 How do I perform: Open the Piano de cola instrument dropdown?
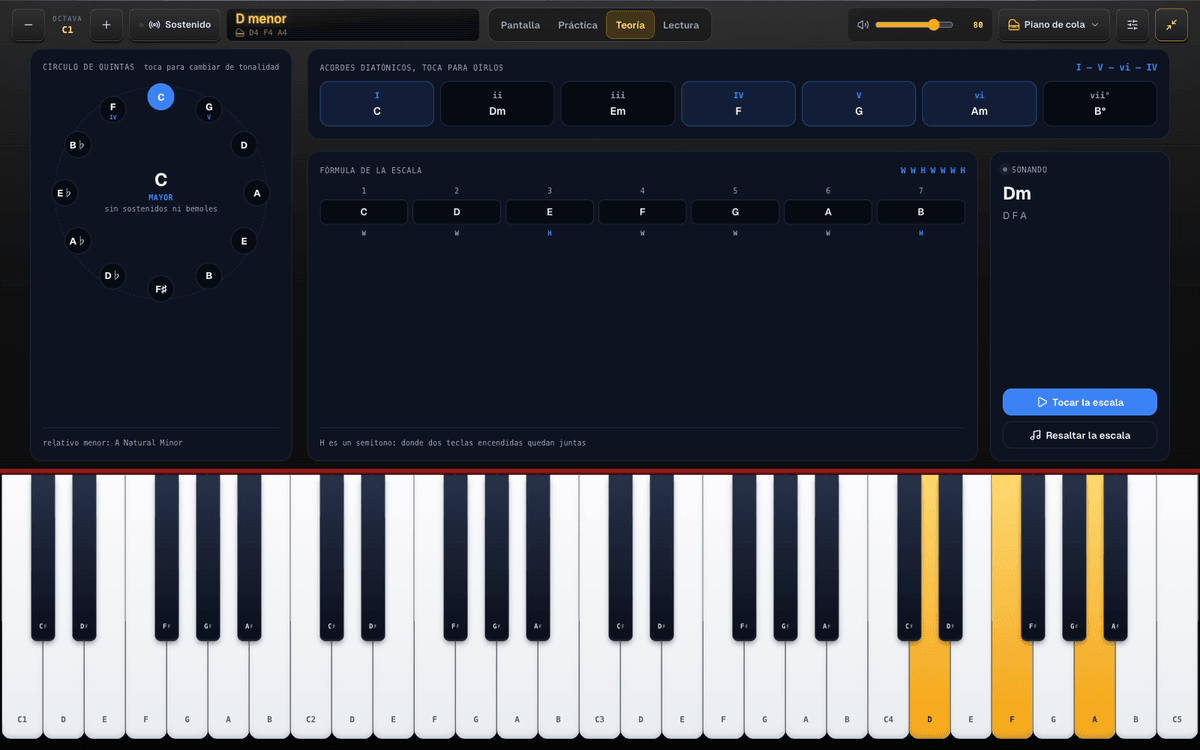tap(1054, 25)
